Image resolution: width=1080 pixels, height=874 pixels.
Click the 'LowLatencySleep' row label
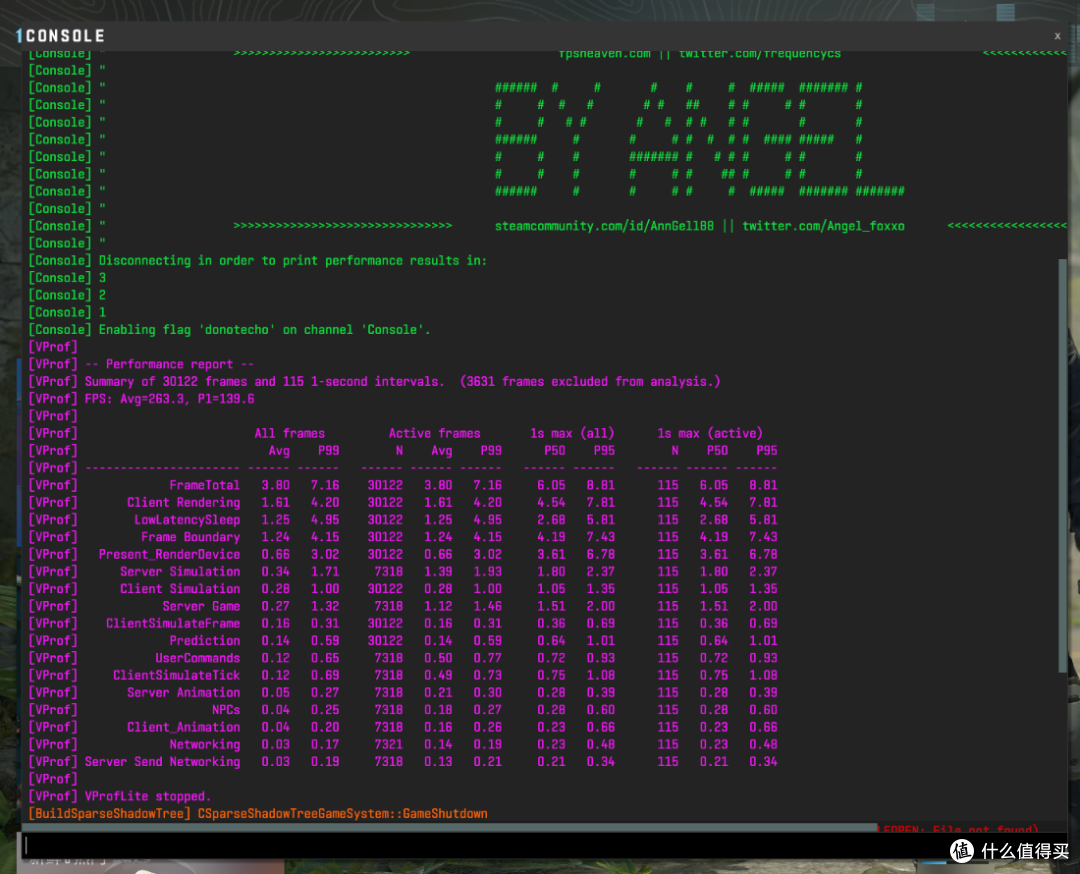pos(187,520)
